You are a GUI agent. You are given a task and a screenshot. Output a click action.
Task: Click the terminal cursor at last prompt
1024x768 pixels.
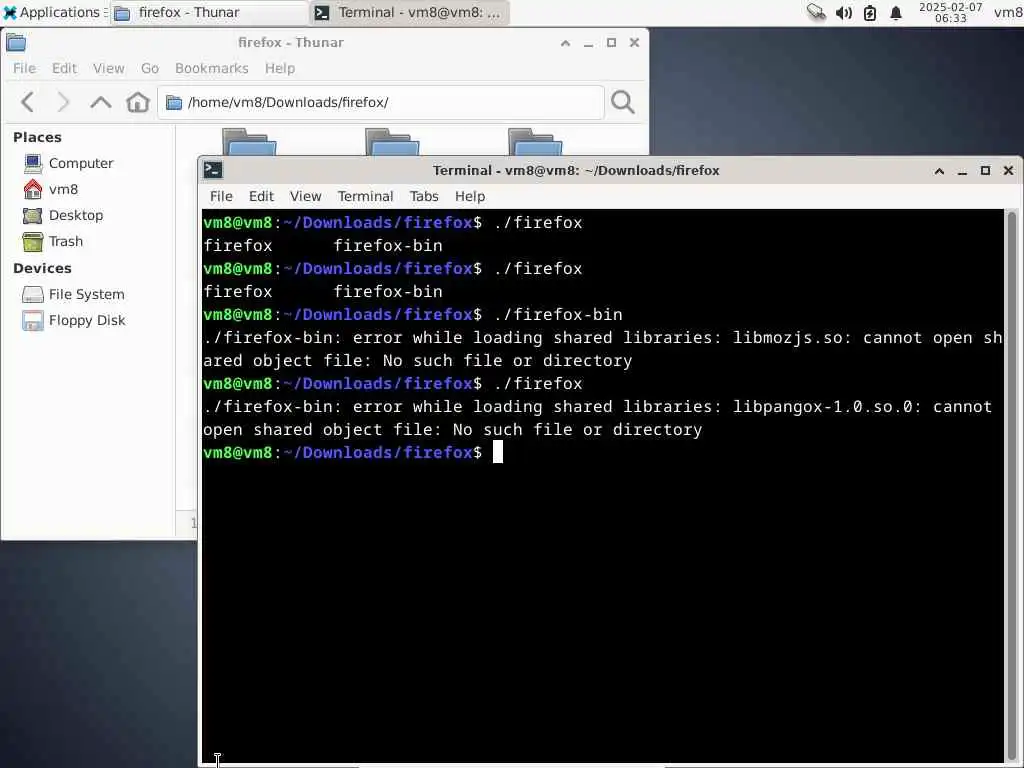coord(498,452)
